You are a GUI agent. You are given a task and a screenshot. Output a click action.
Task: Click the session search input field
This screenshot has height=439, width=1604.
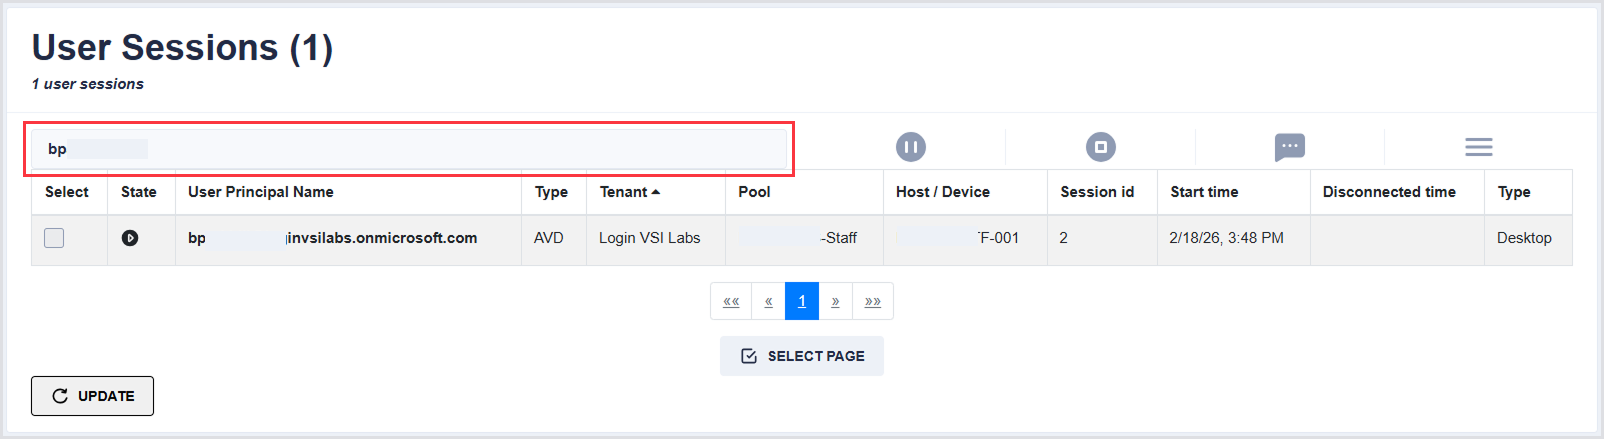[410, 149]
